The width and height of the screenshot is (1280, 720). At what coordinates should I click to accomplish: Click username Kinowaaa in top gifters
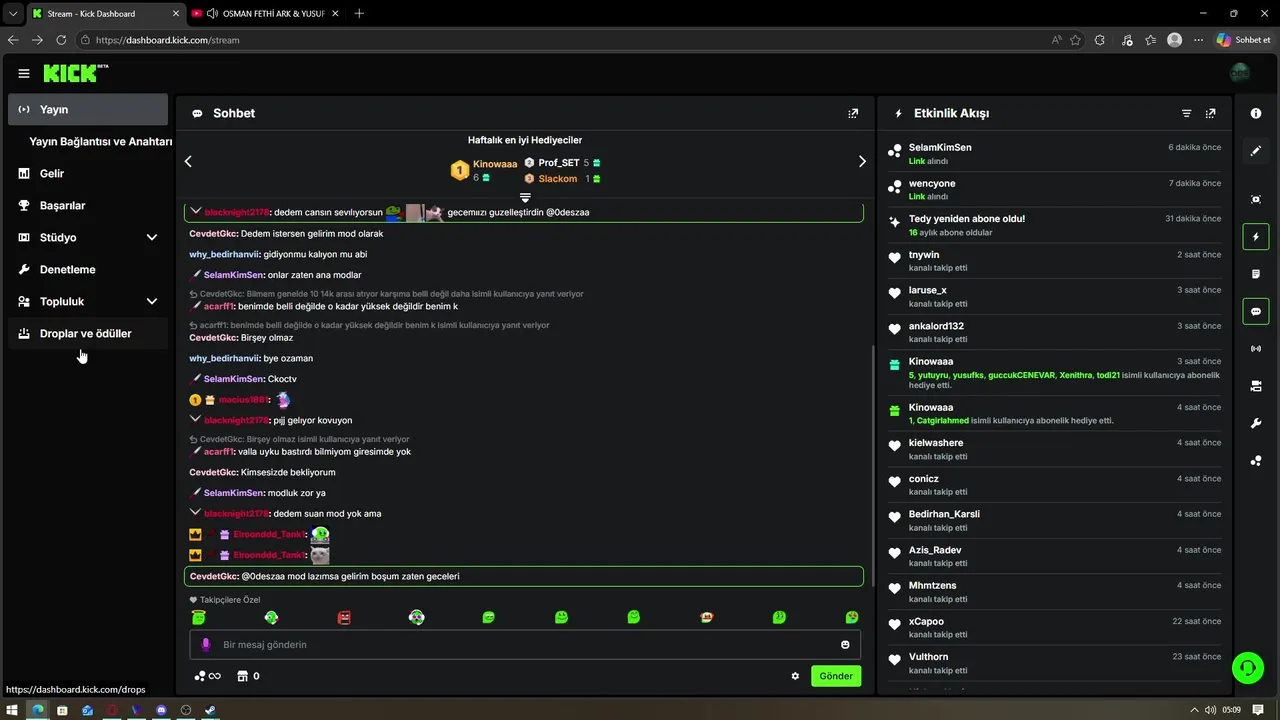[495, 164]
